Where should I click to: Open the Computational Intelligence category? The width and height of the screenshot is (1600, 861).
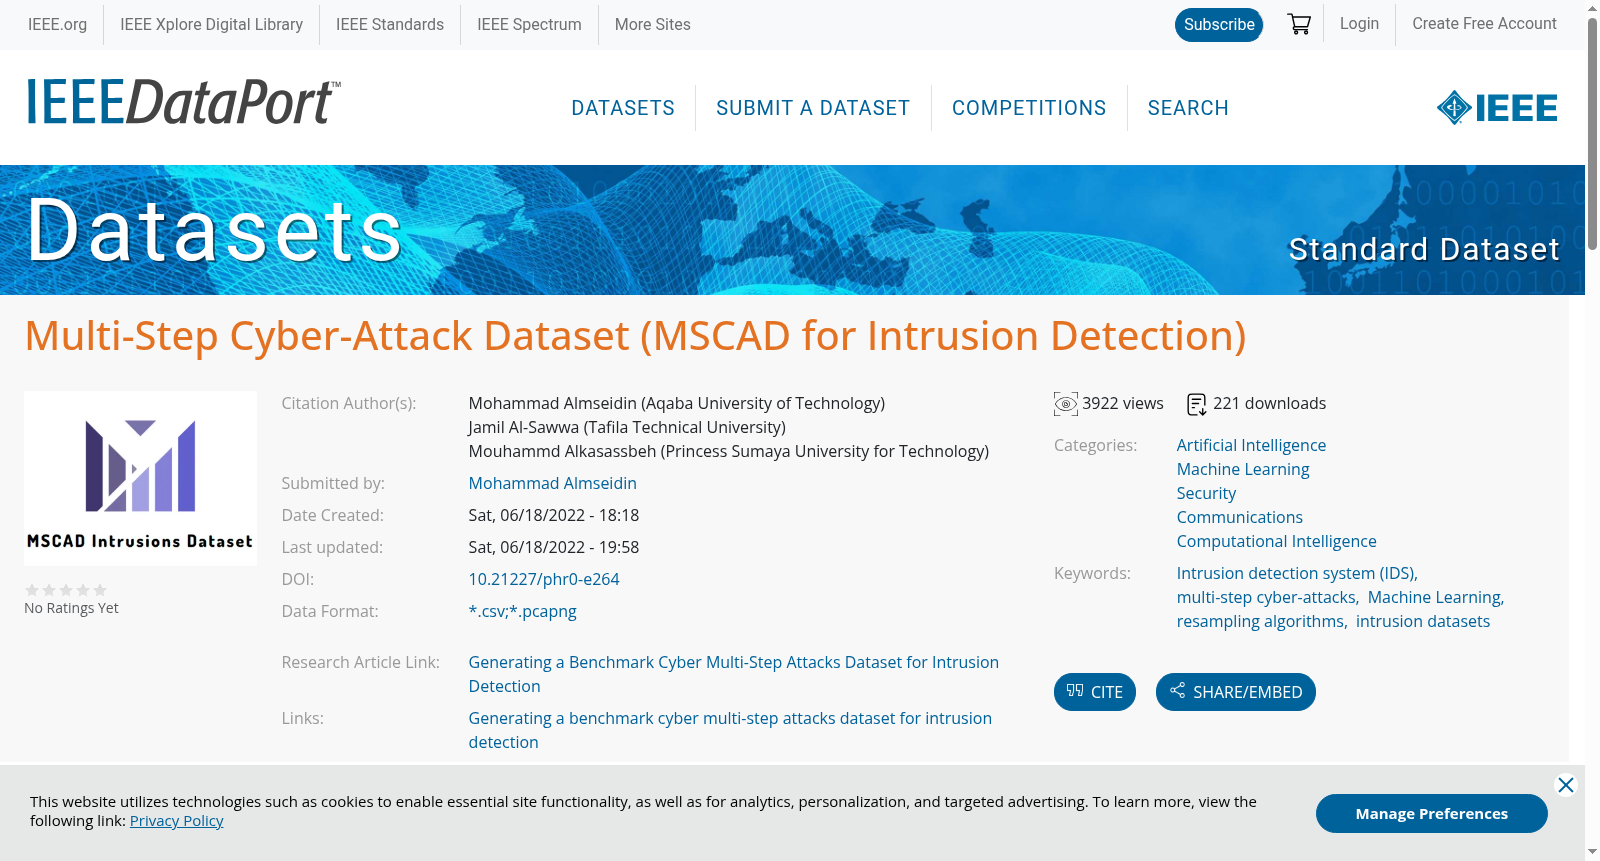[1277, 541]
